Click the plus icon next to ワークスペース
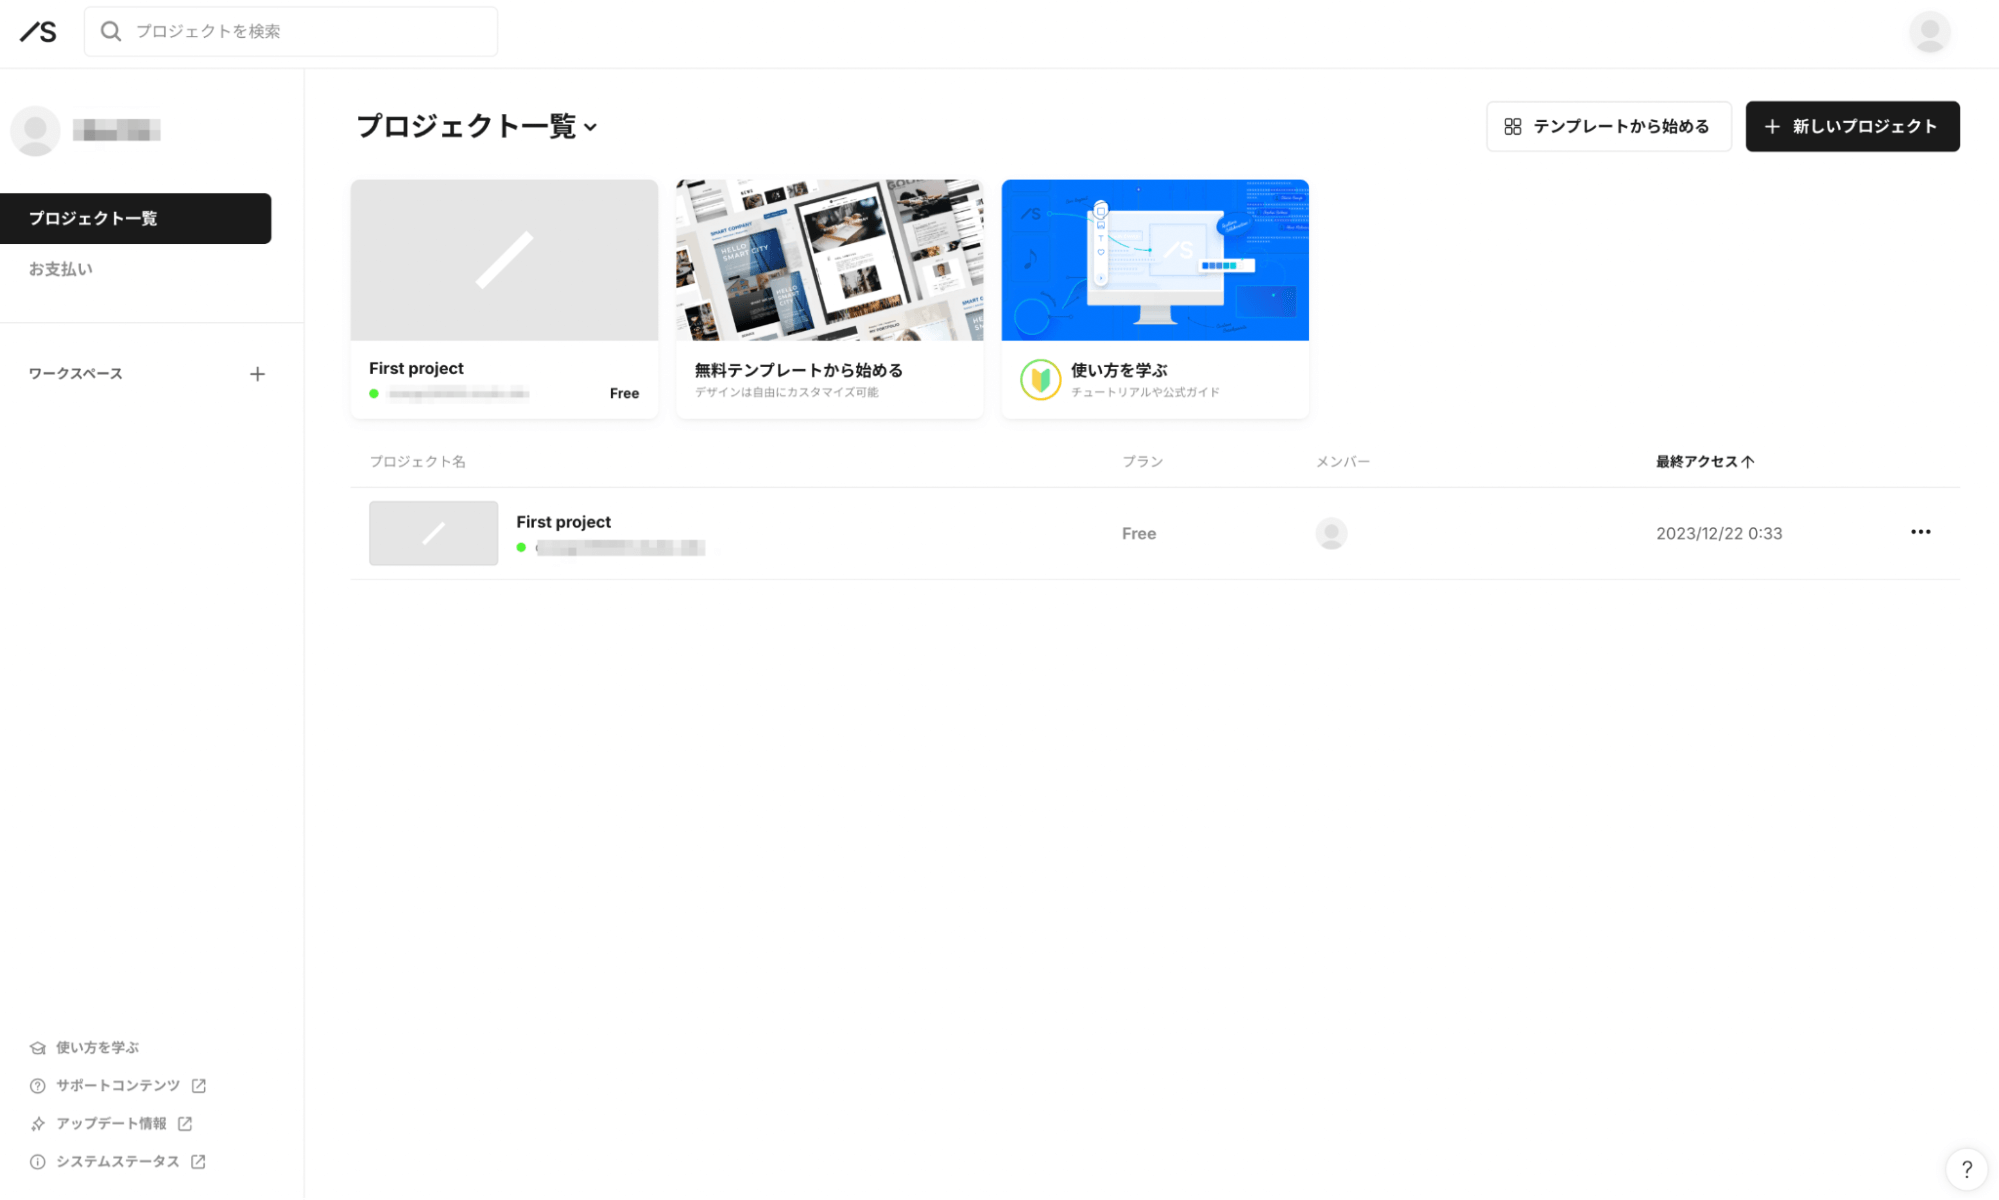Viewport: 1999px width, 1200px height. [x=258, y=373]
